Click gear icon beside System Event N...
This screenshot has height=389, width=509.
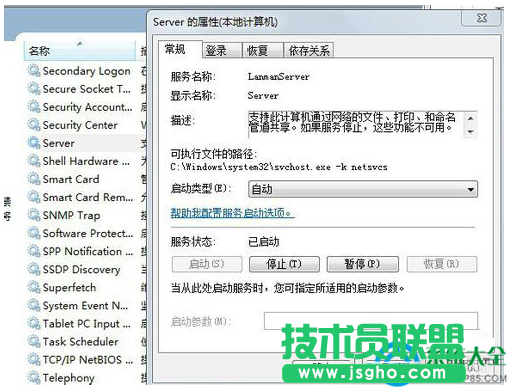click(x=34, y=305)
